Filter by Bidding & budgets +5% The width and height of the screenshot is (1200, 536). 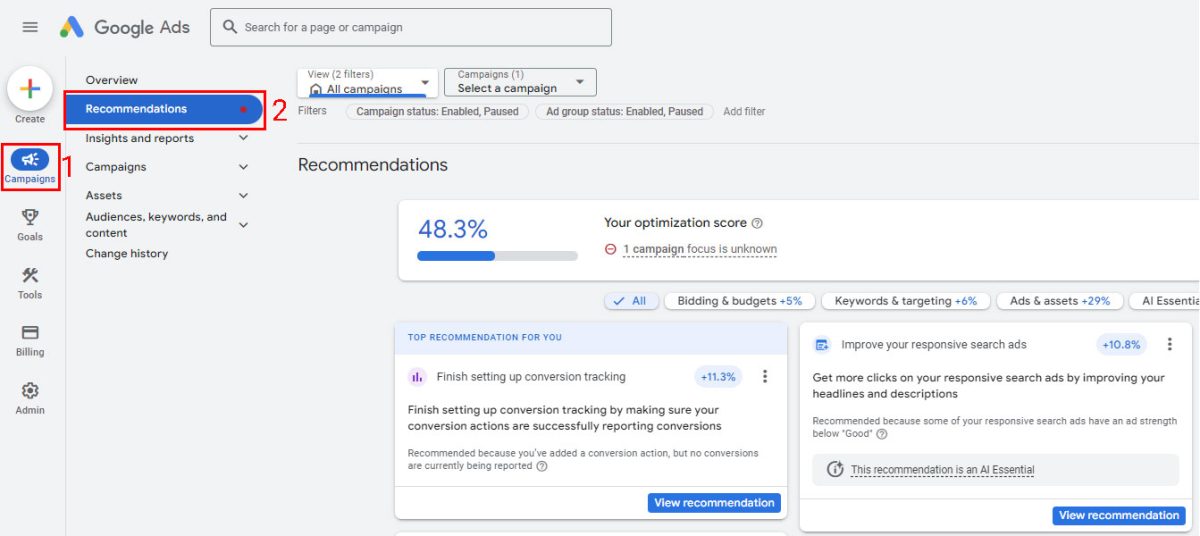click(740, 301)
